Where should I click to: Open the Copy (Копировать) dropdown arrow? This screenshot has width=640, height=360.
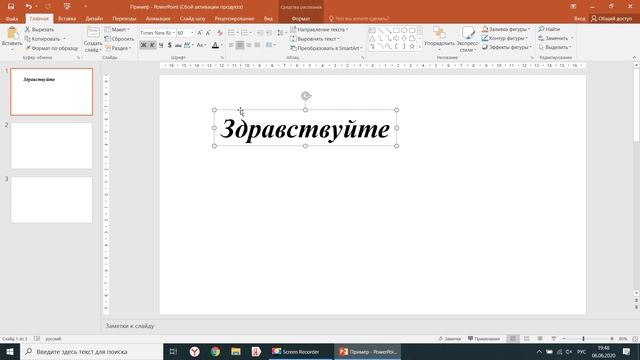[x=64, y=39]
